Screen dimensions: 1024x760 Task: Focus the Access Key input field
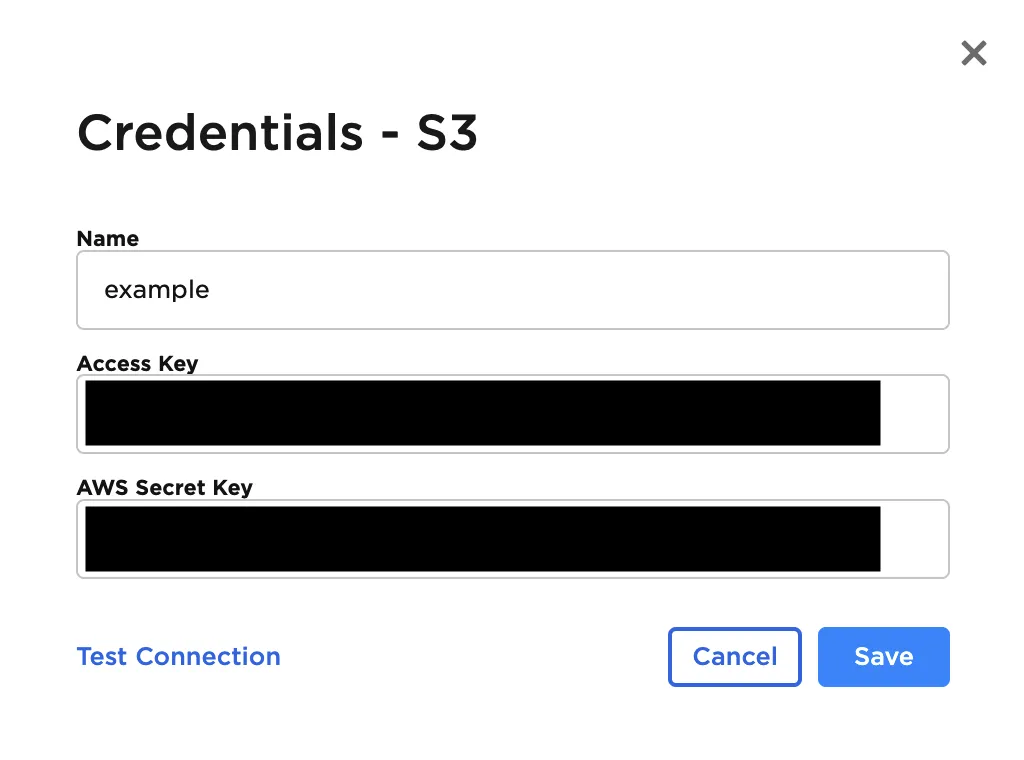pyautogui.click(x=512, y=414)
